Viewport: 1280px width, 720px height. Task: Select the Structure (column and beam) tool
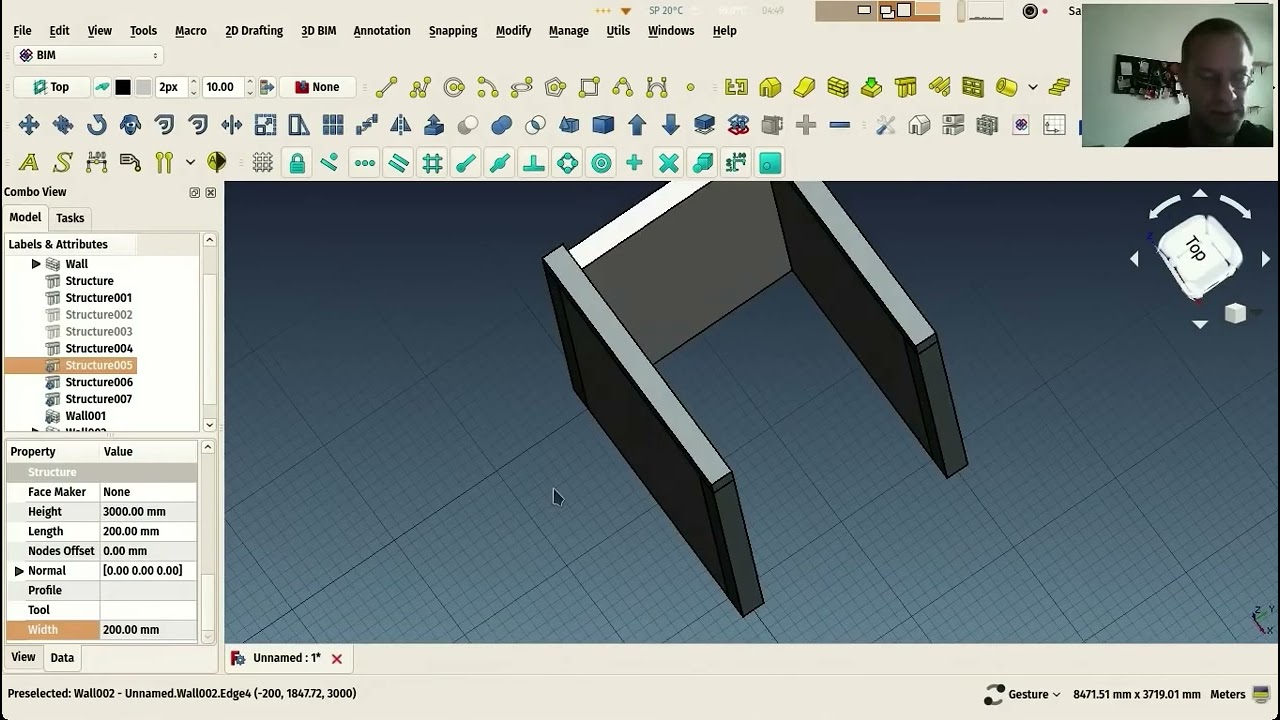coord(906,87)
